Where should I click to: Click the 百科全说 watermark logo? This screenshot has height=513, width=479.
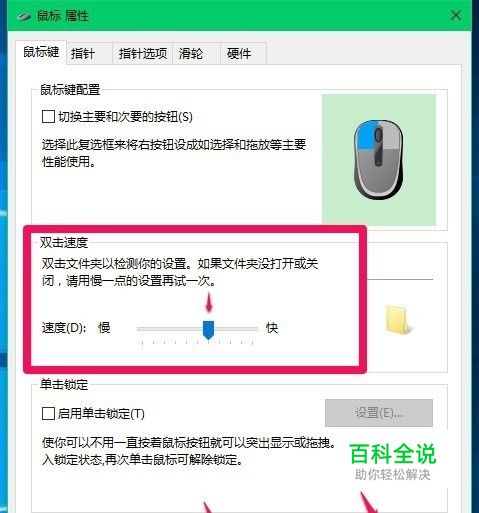[393, 462]
